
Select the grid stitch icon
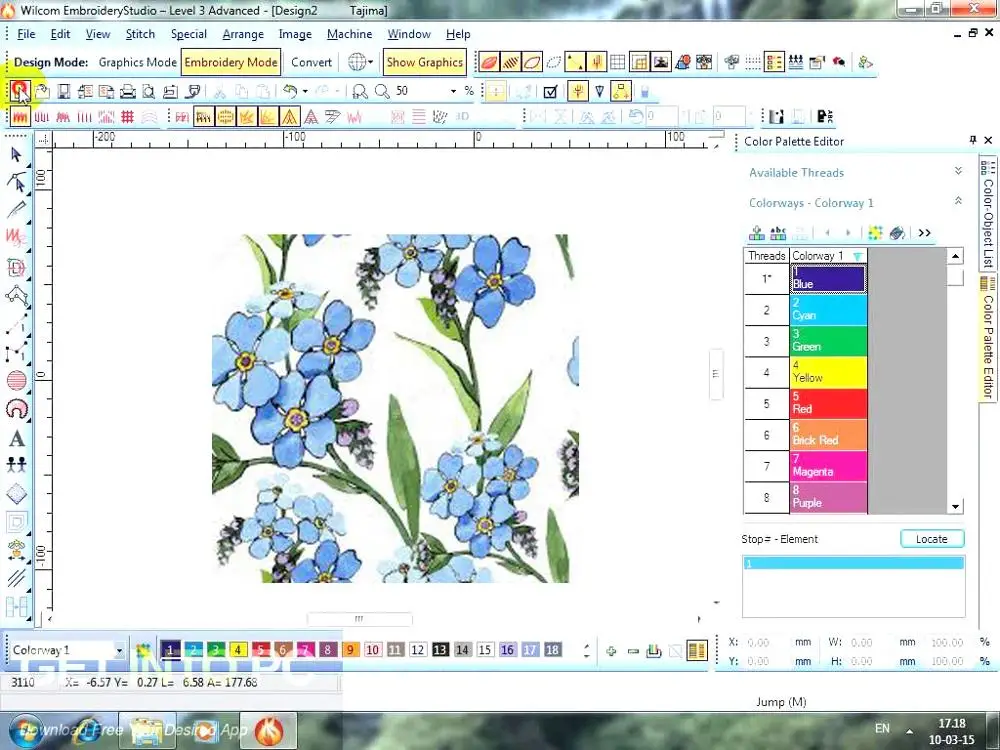127,117
